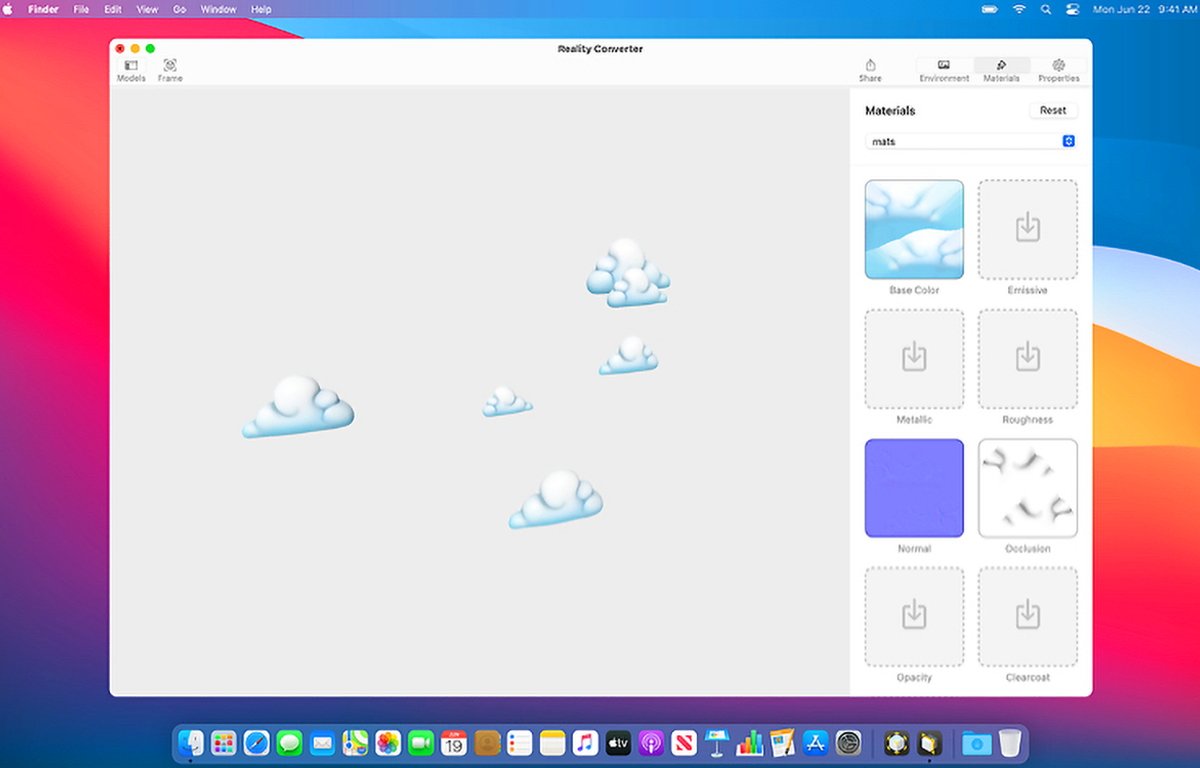Open Reminders from the Dock
This screenshot has width=1200, height=768.
520,743
